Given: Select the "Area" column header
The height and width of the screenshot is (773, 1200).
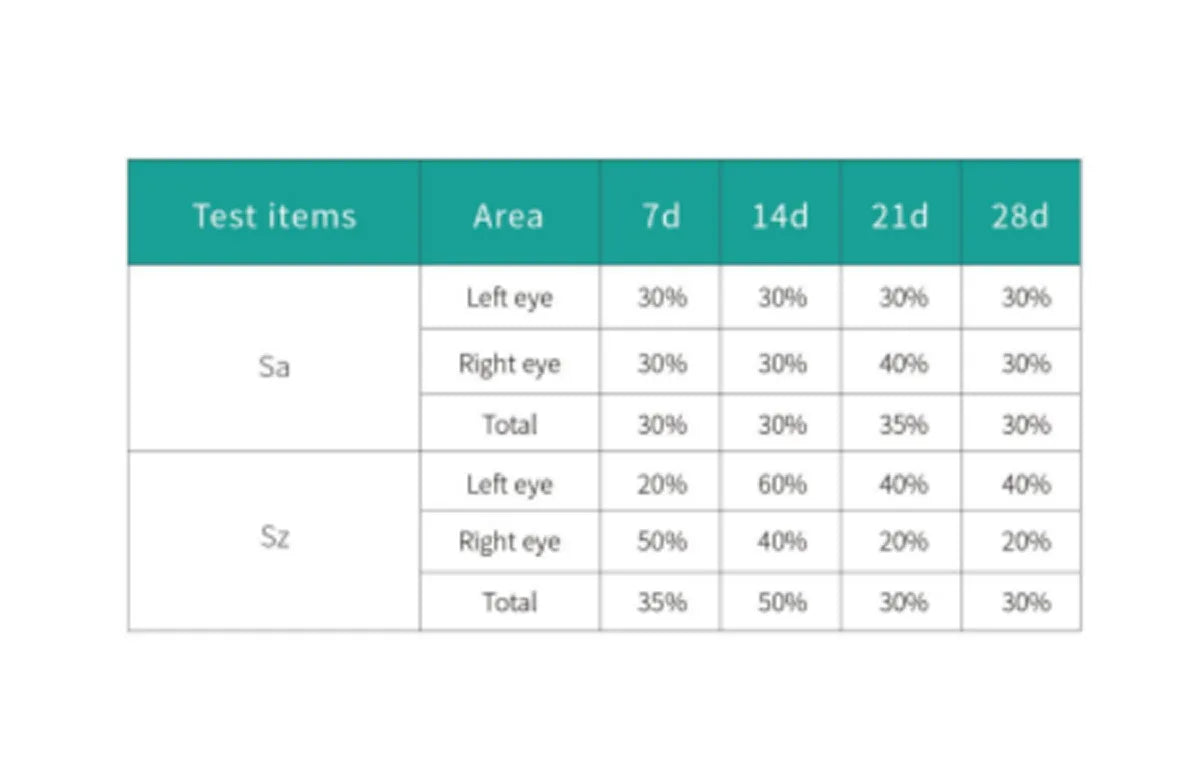Looking at the screenshot, I should point(509,216).
